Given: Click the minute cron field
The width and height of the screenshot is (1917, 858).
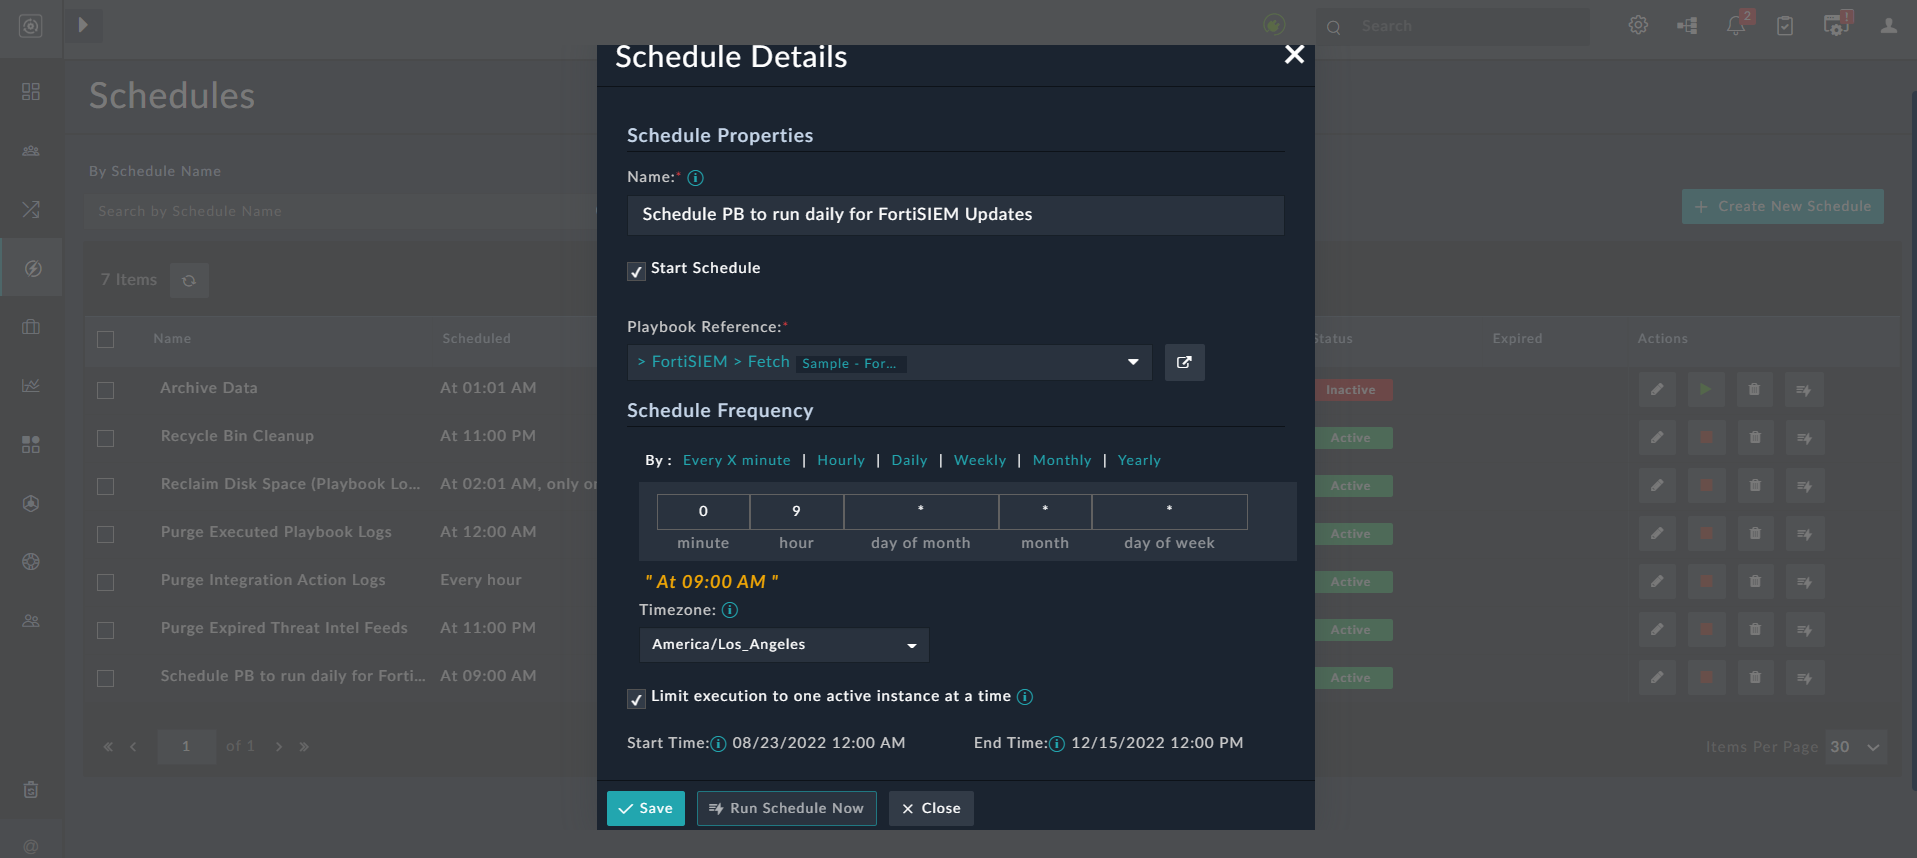Looking at the screenshot, I should coord(703,511).
